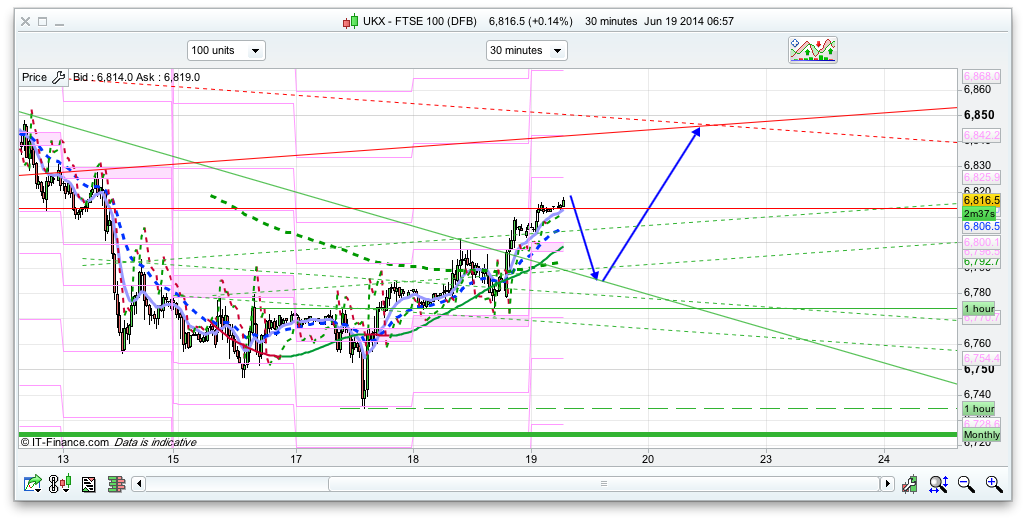Click date label 18 on time axis
Screen dimensions: 1026x521
tap(413, 459)
